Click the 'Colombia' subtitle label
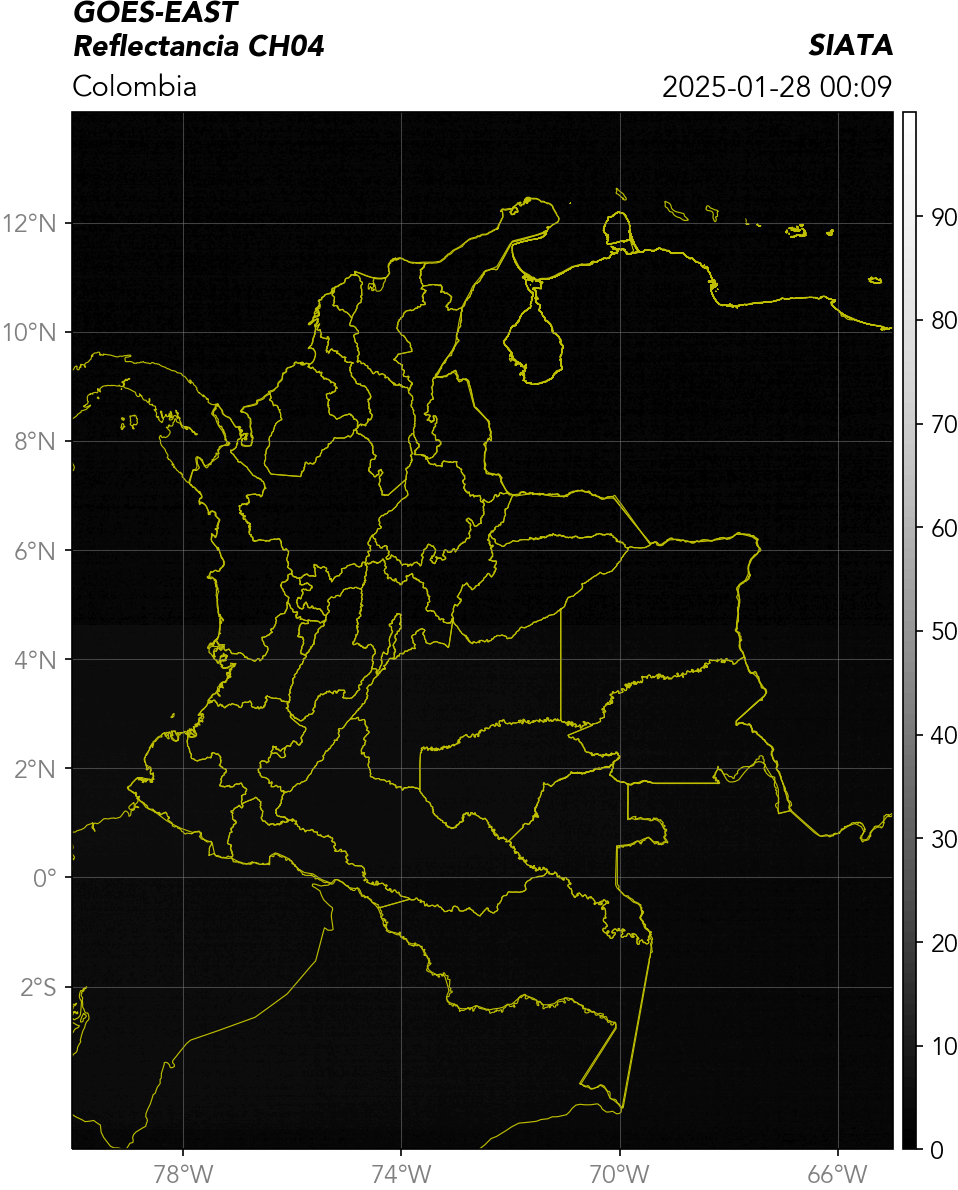Viewport: 958px width, 1190px height. (134, 87)
